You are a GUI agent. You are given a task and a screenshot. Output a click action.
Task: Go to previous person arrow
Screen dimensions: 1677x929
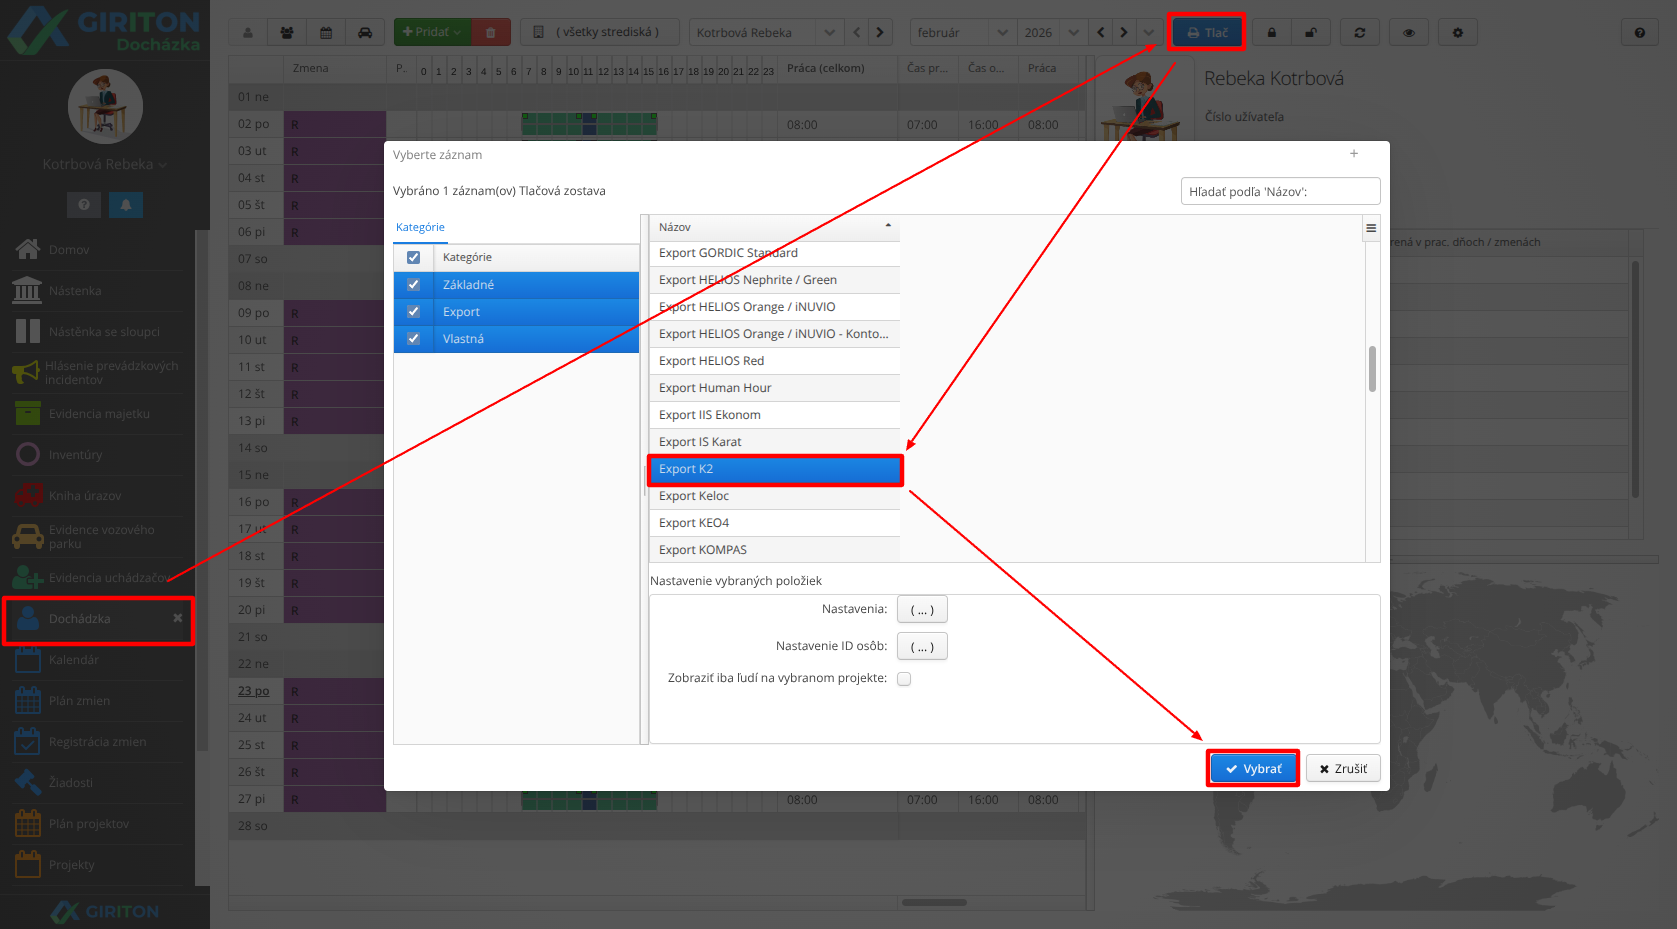pos(857,33)
